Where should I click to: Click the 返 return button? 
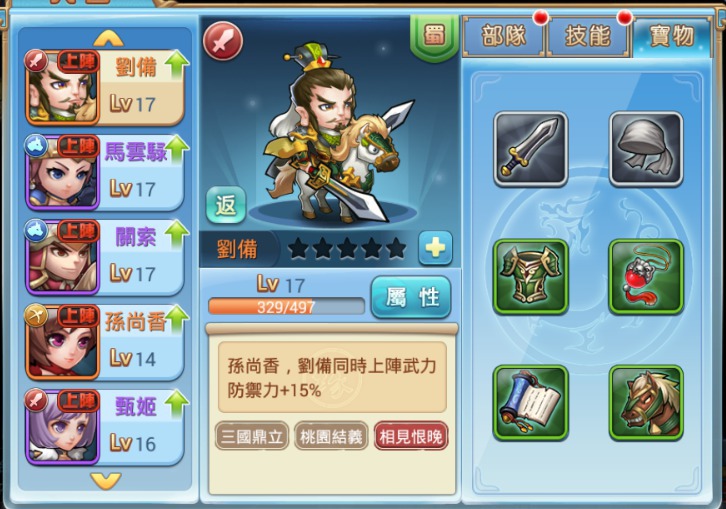(x=226, y=205)
